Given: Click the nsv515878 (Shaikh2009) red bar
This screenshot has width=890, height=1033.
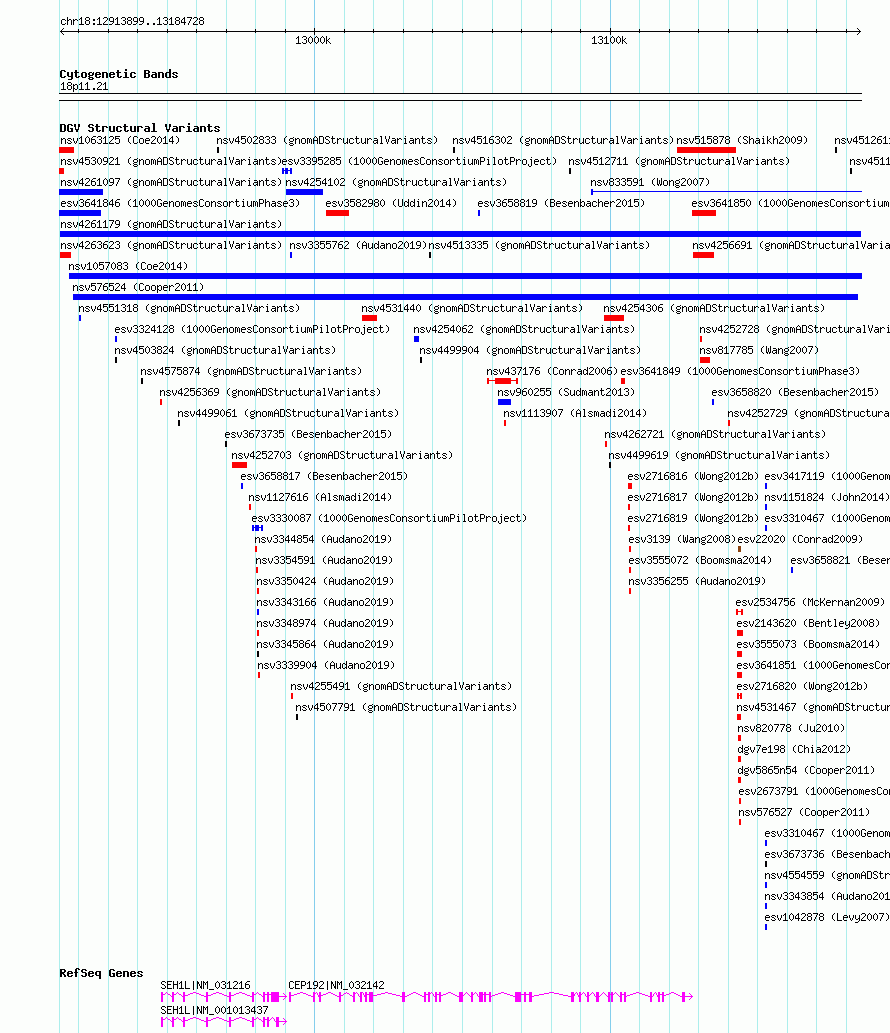Looking at the screenshot, I should [x=706, y=150].
